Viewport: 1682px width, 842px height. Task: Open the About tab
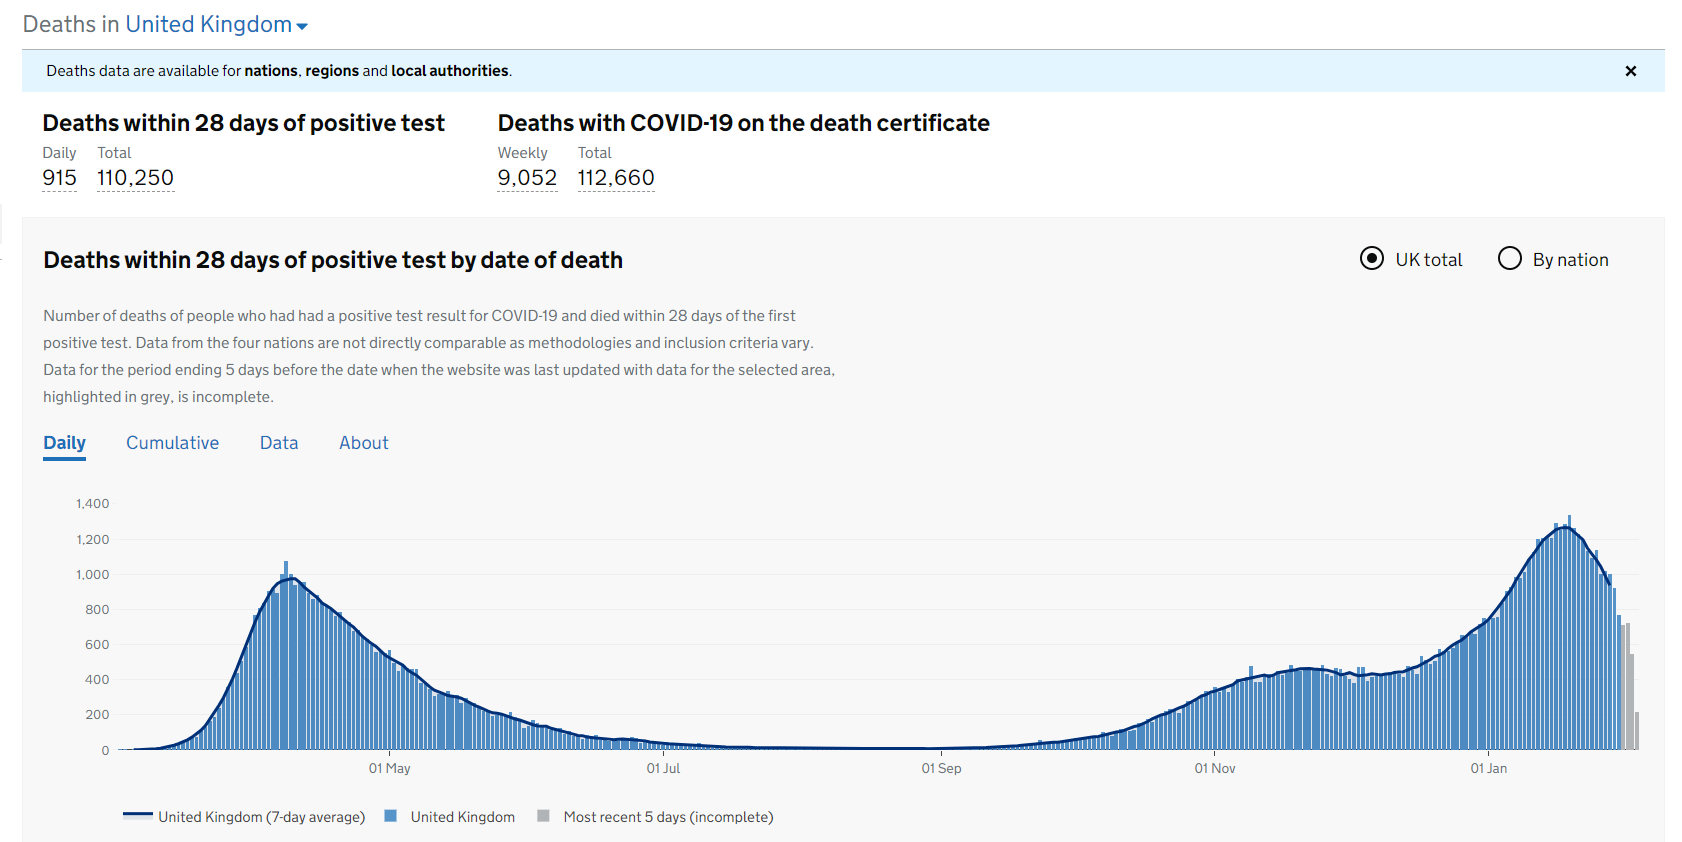[x=364, y=443]
